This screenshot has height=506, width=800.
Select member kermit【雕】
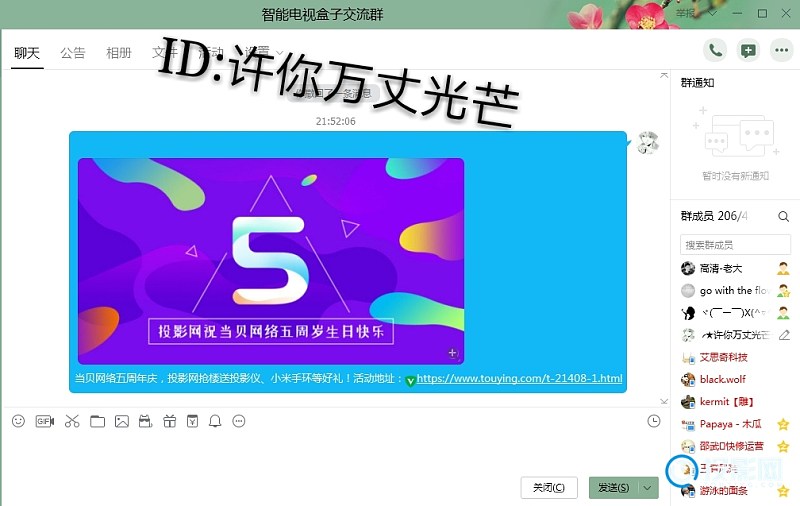tap(727, 401)
